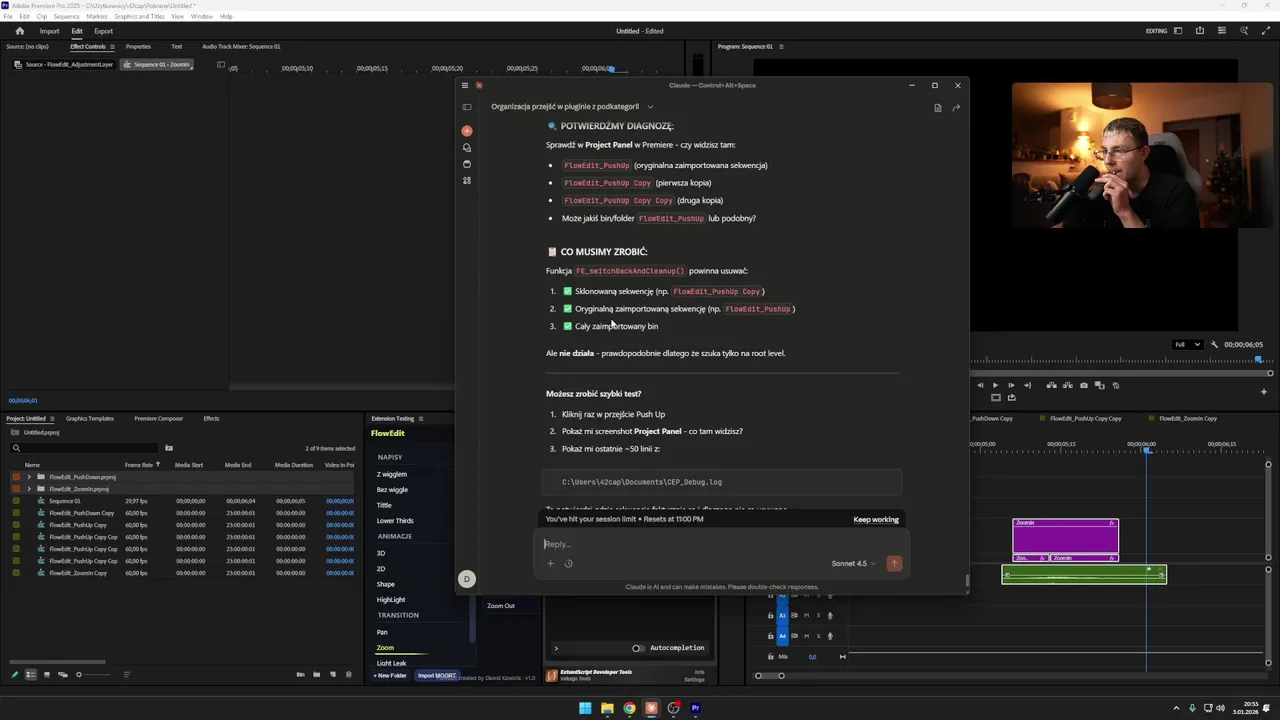
Task: Click the extended thinking clock icon in reply box
Action: tap(568, 563)
